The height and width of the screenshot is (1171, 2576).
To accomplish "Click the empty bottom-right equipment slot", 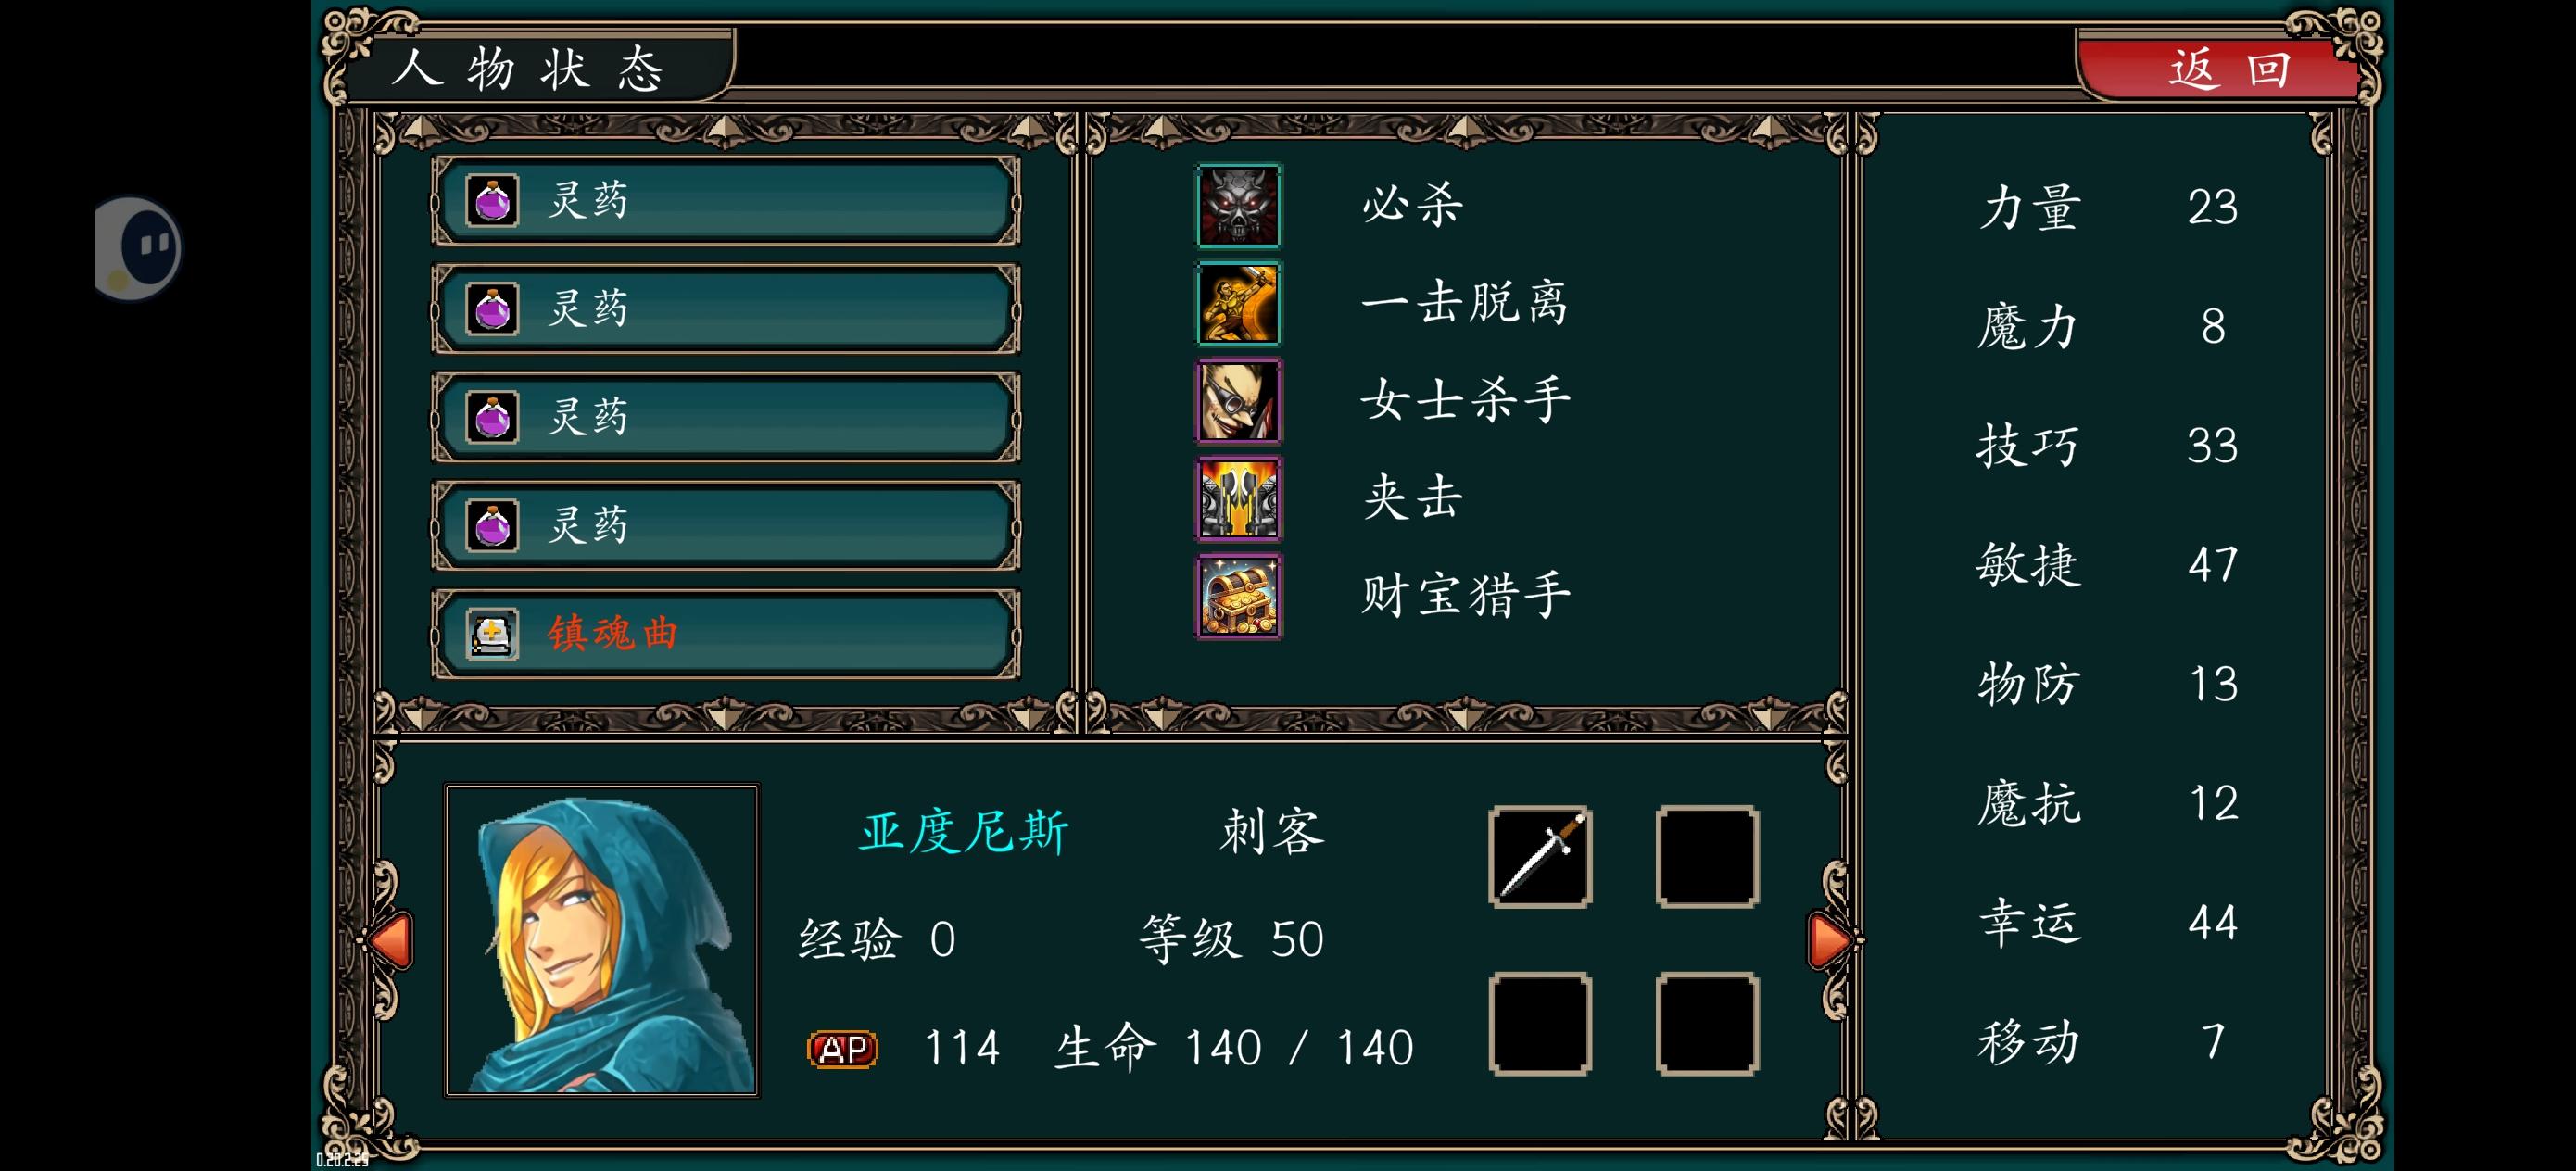I will coord(1707,1024).
